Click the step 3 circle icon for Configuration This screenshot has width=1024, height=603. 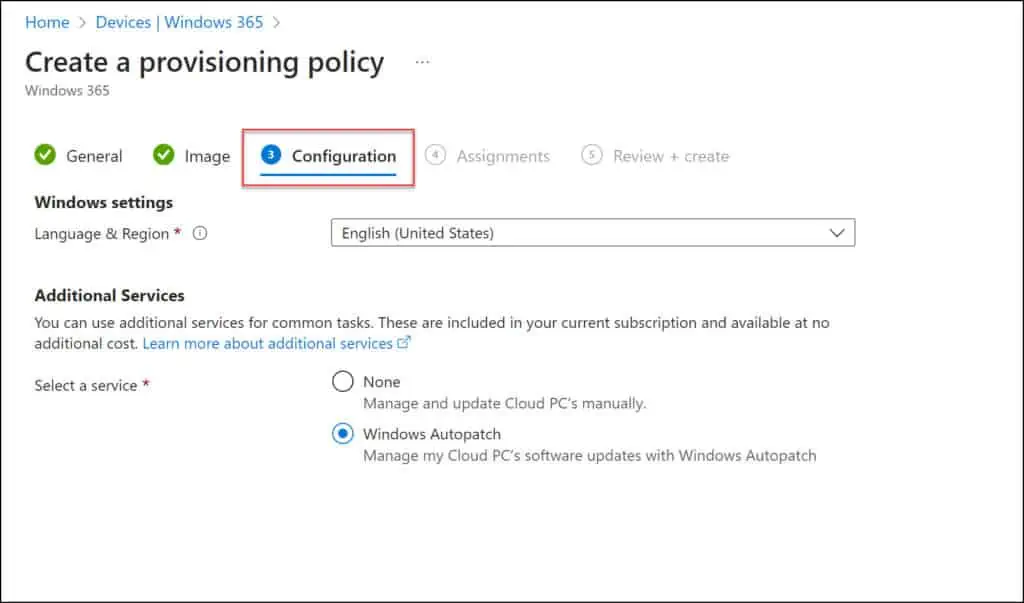271,155
